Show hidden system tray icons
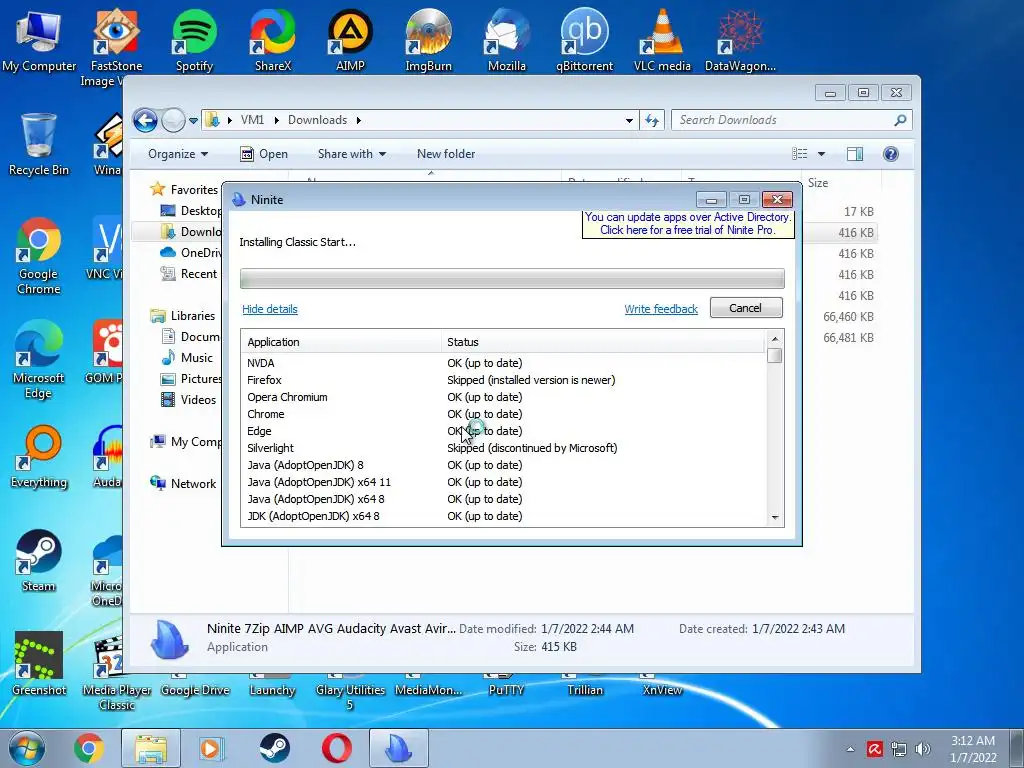This screenshot has width=1024, height=768. [850, 749]
